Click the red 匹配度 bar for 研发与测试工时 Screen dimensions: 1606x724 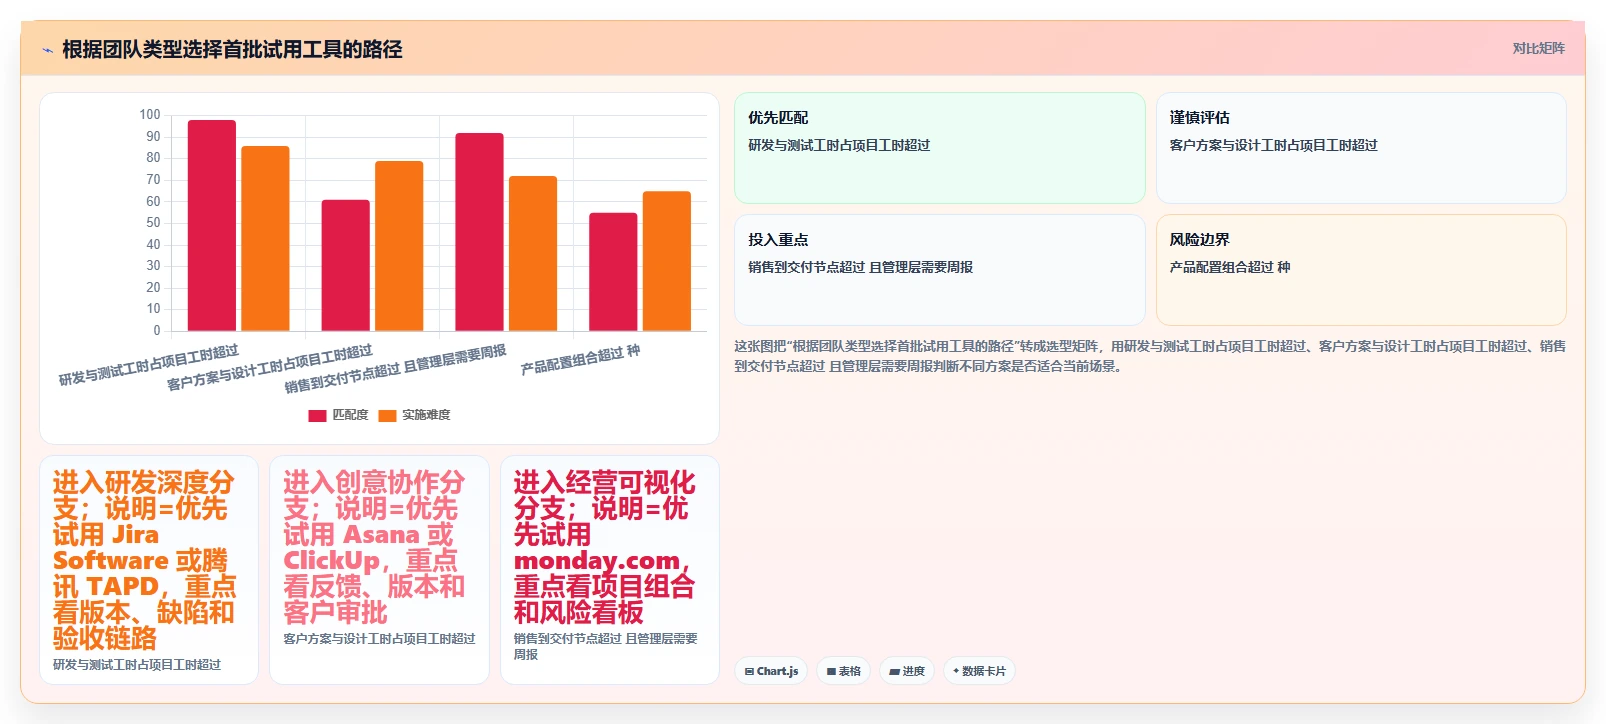coord(212,225)
